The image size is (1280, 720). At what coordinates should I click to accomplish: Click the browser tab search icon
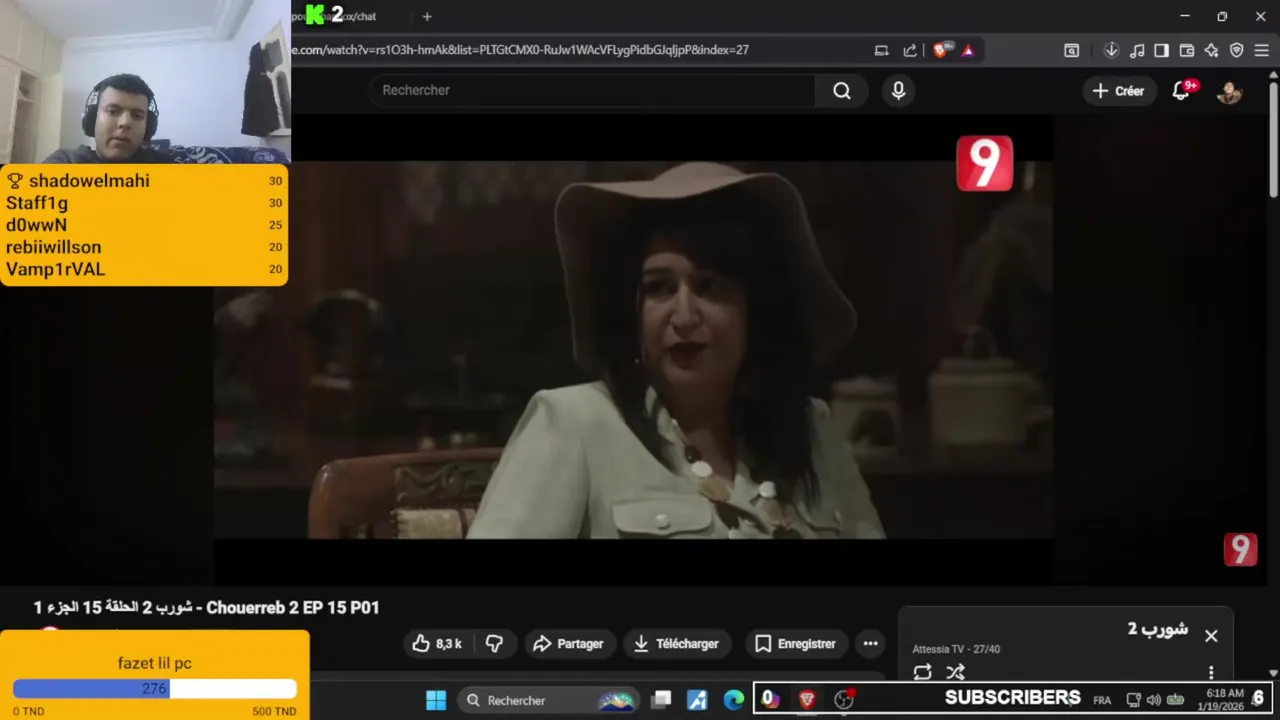click(1071, 50)
